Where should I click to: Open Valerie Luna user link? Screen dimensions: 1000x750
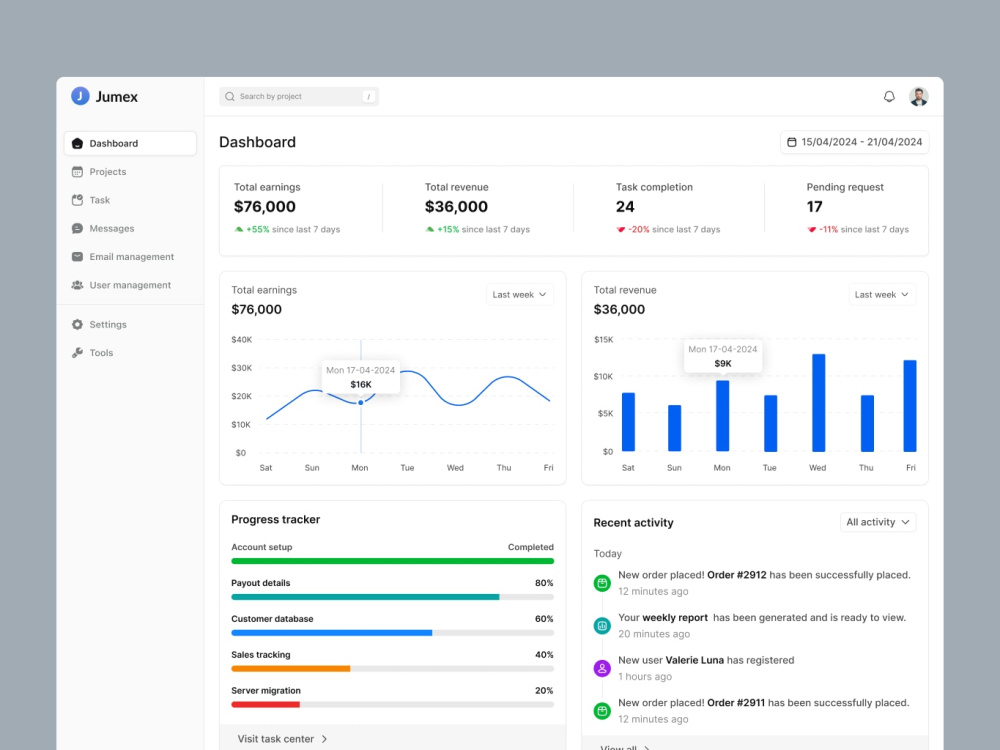tap(695, 660)
